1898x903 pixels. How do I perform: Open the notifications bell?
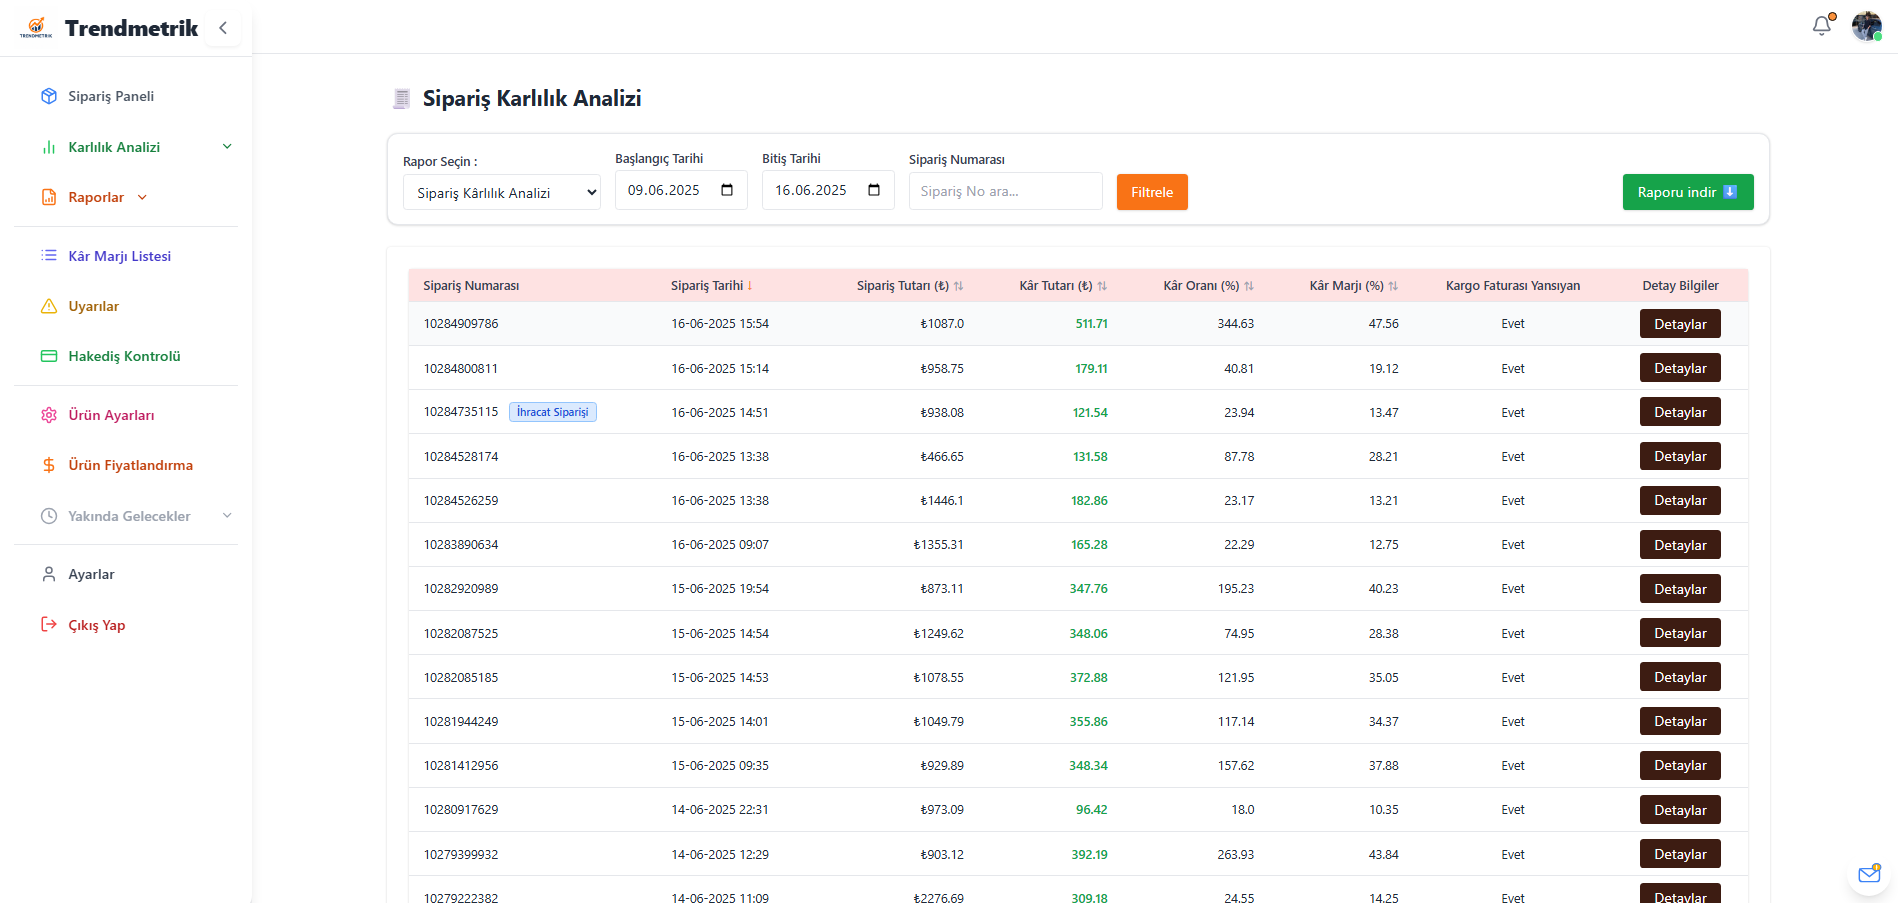(1822, 26)
